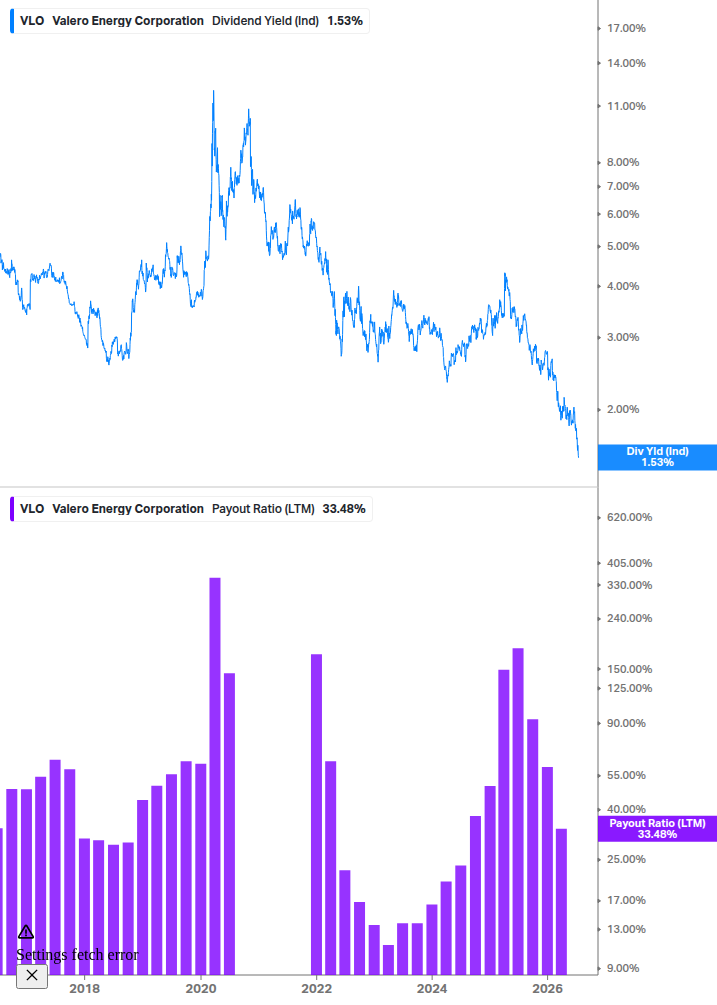
Task: Click the 2020 label on the time axis
Action: coord(201,988)
